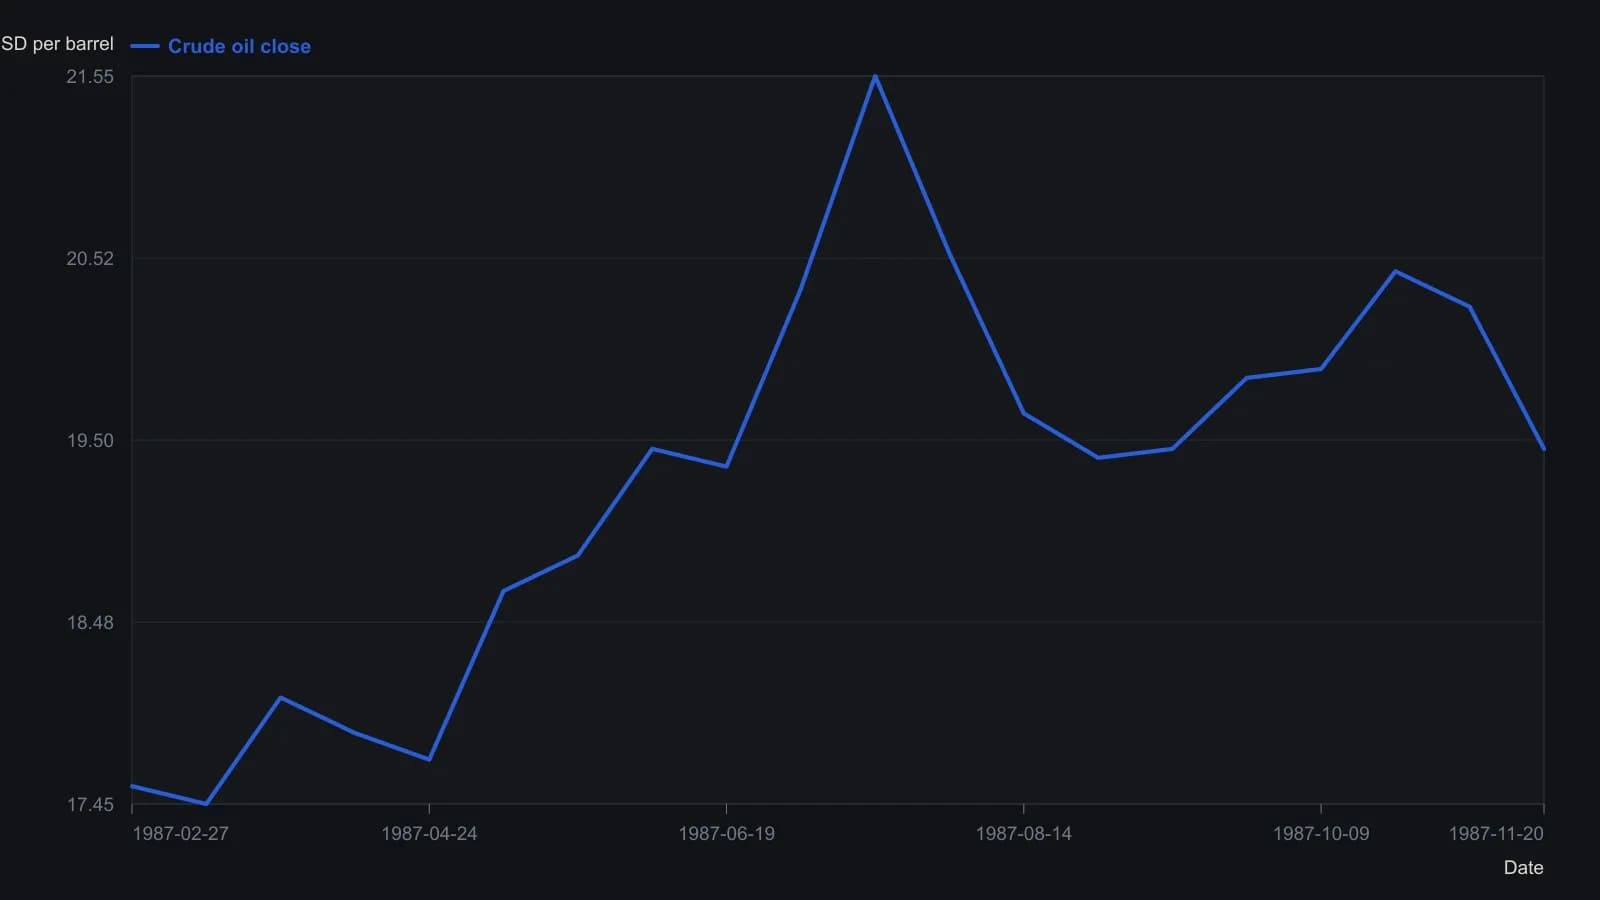
Task: Click the 1987-06-19 date label
Action: (726, 834)
